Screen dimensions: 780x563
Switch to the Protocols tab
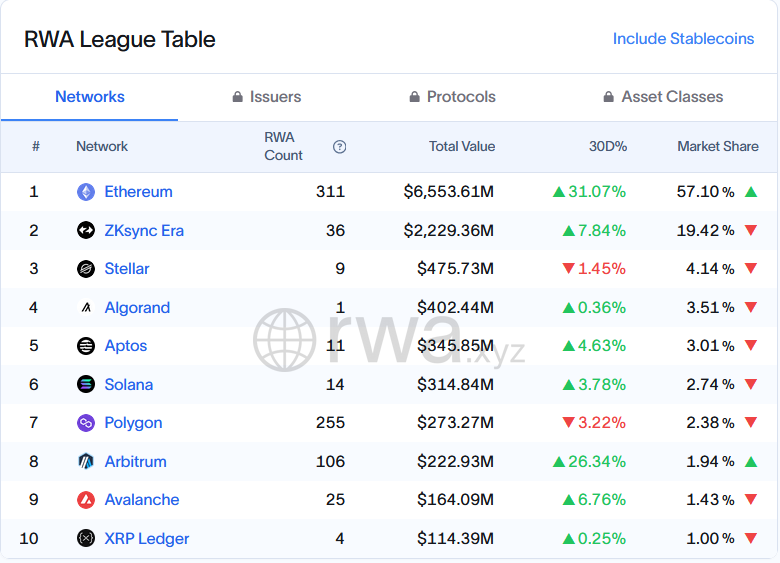[x=452, y=97]
